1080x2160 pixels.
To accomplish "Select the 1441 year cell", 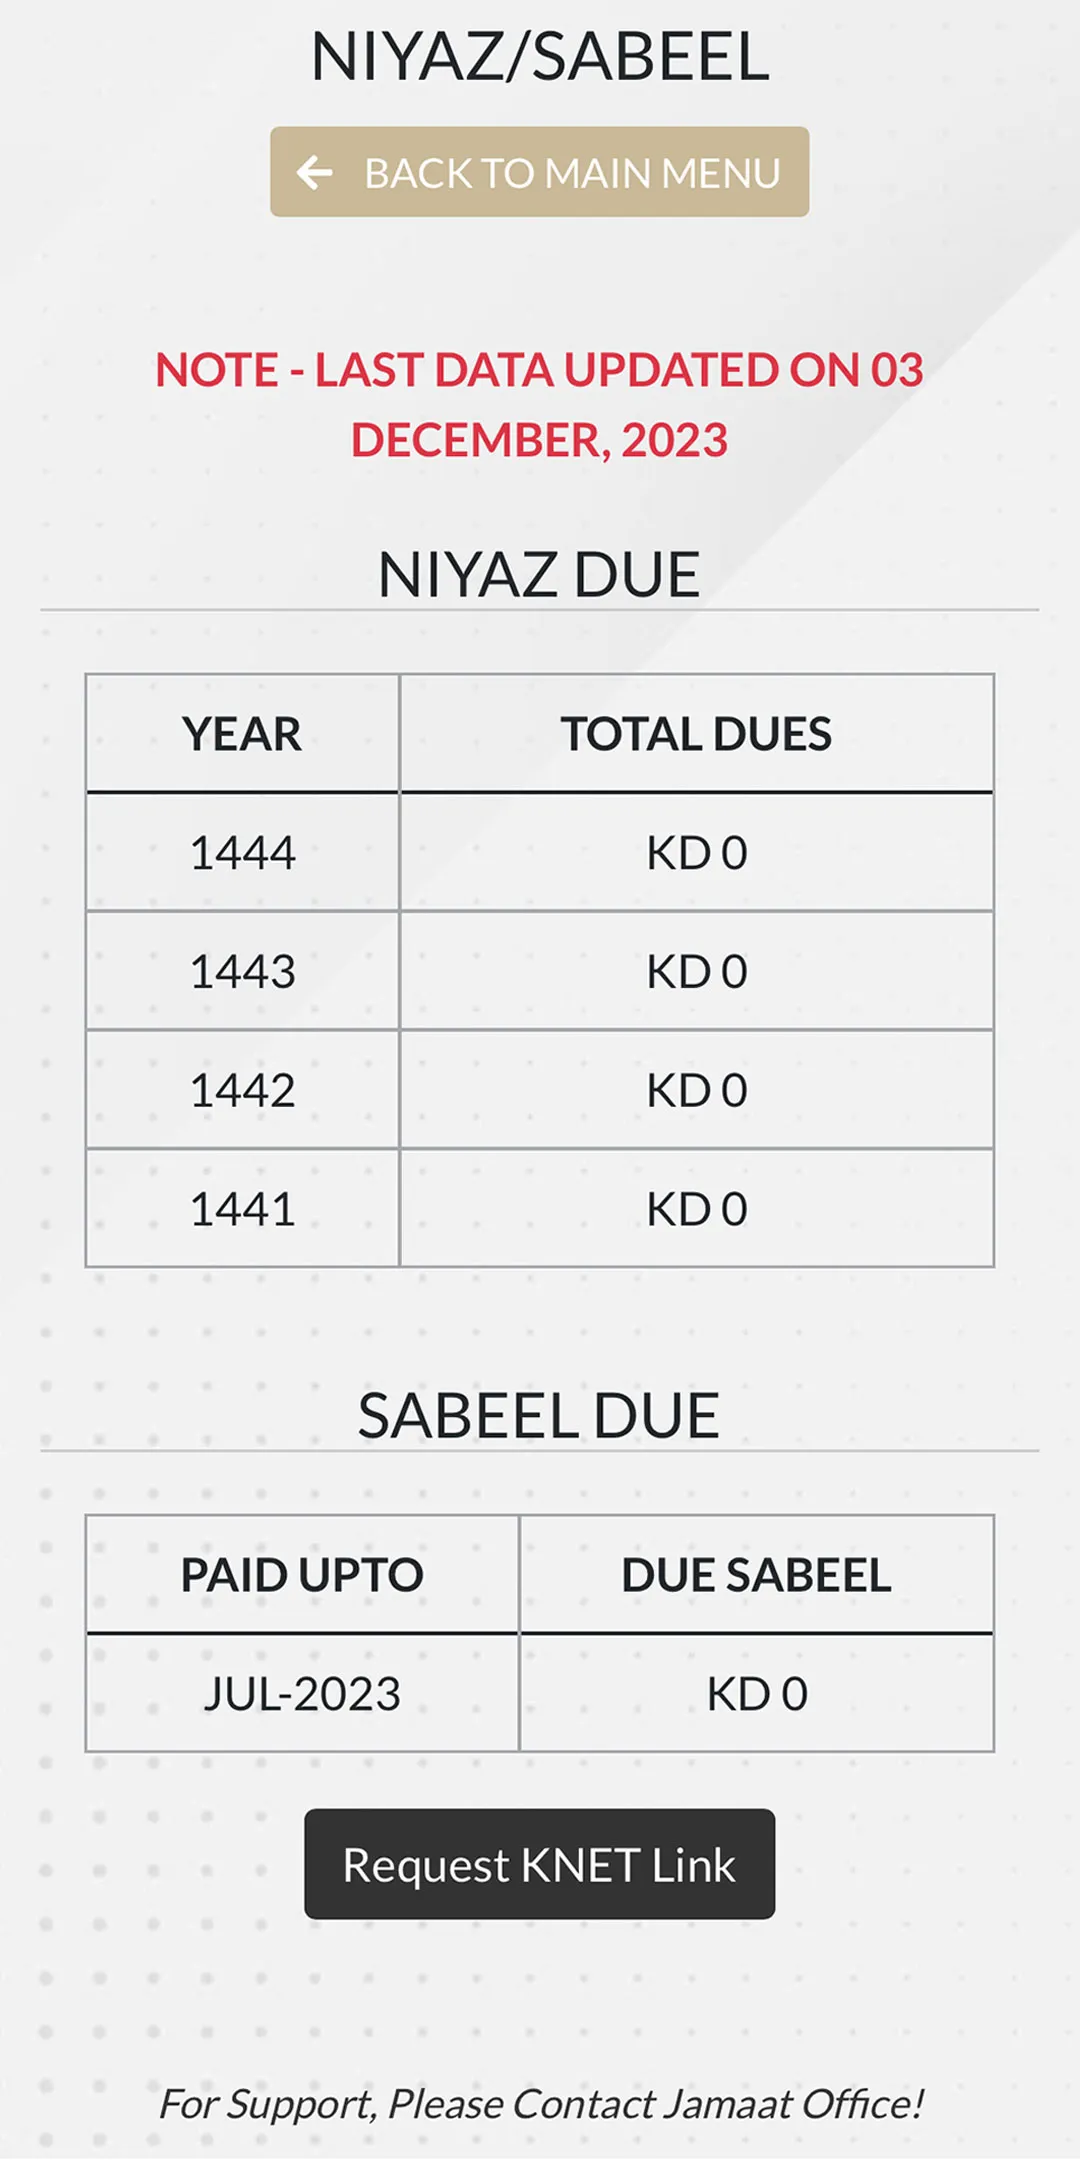I will coord(242,1209).
